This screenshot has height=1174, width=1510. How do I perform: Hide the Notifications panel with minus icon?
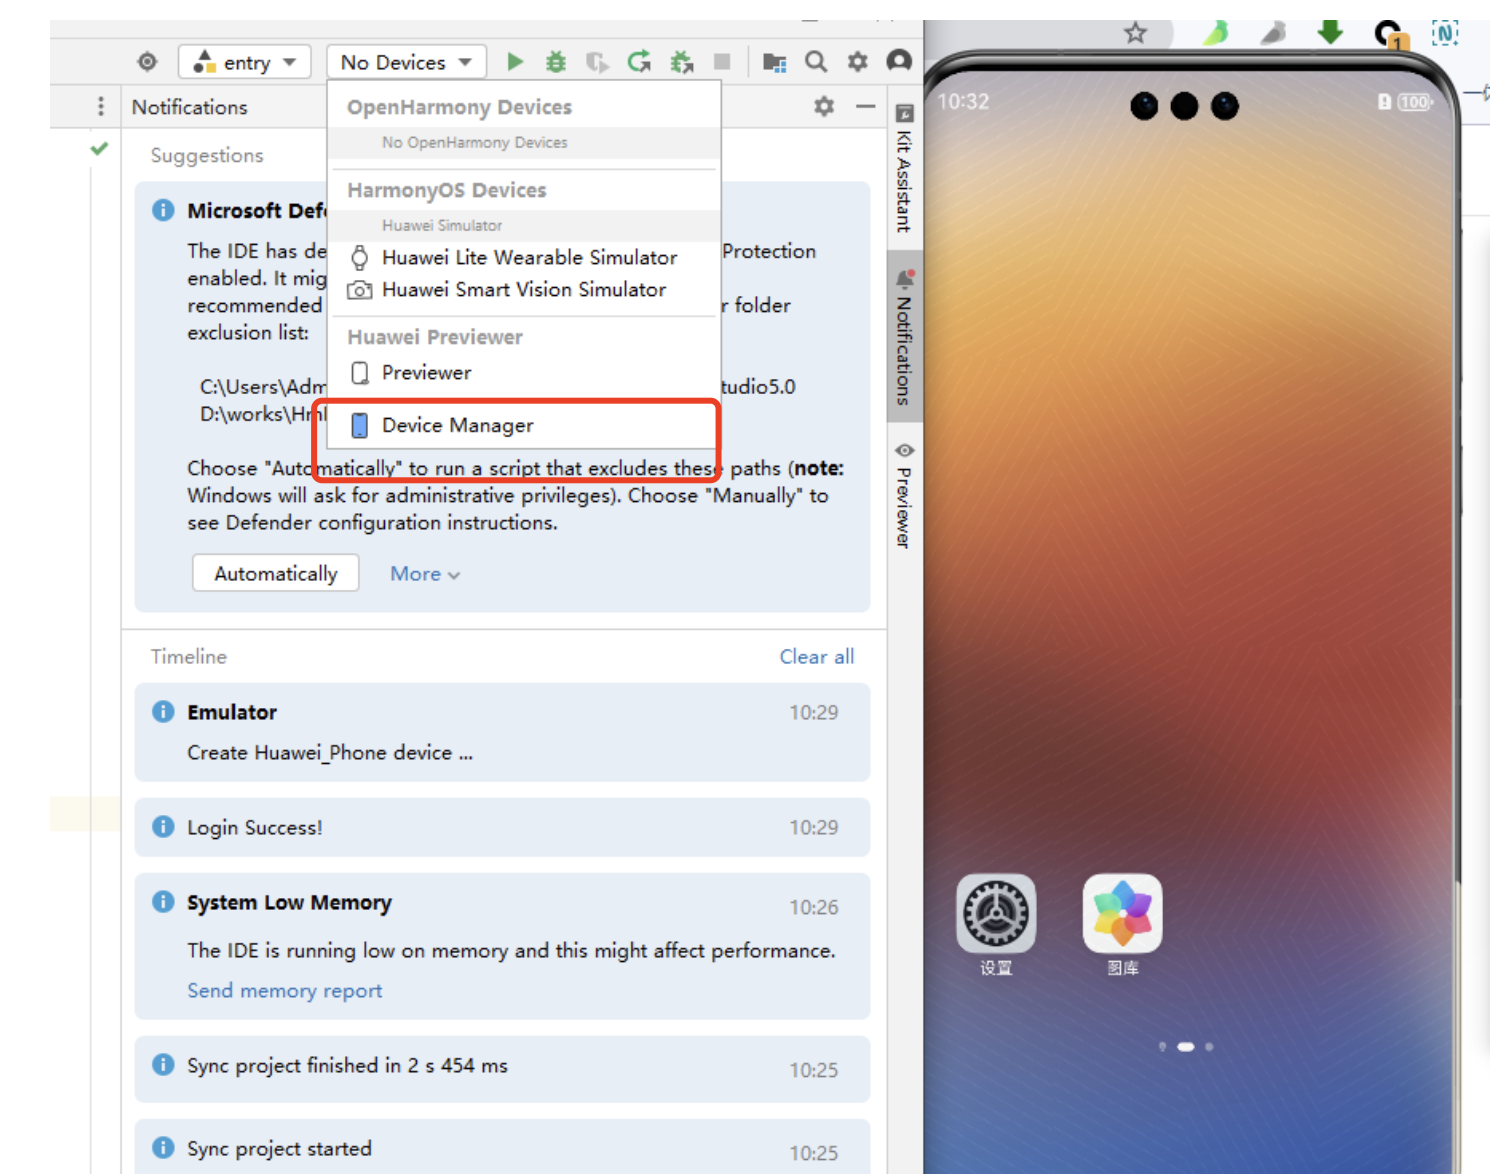click(865, 106)
